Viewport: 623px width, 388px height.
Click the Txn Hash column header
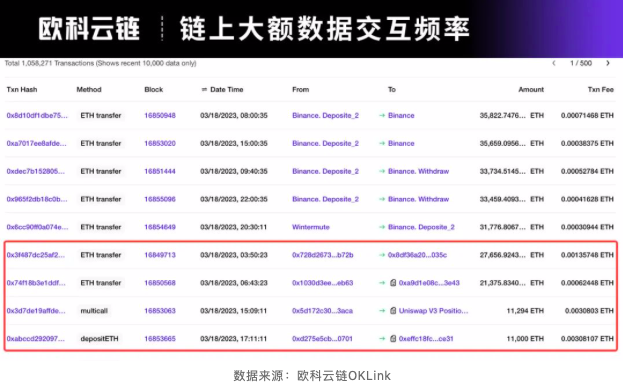pyautogui.click(x=22, y=89)
